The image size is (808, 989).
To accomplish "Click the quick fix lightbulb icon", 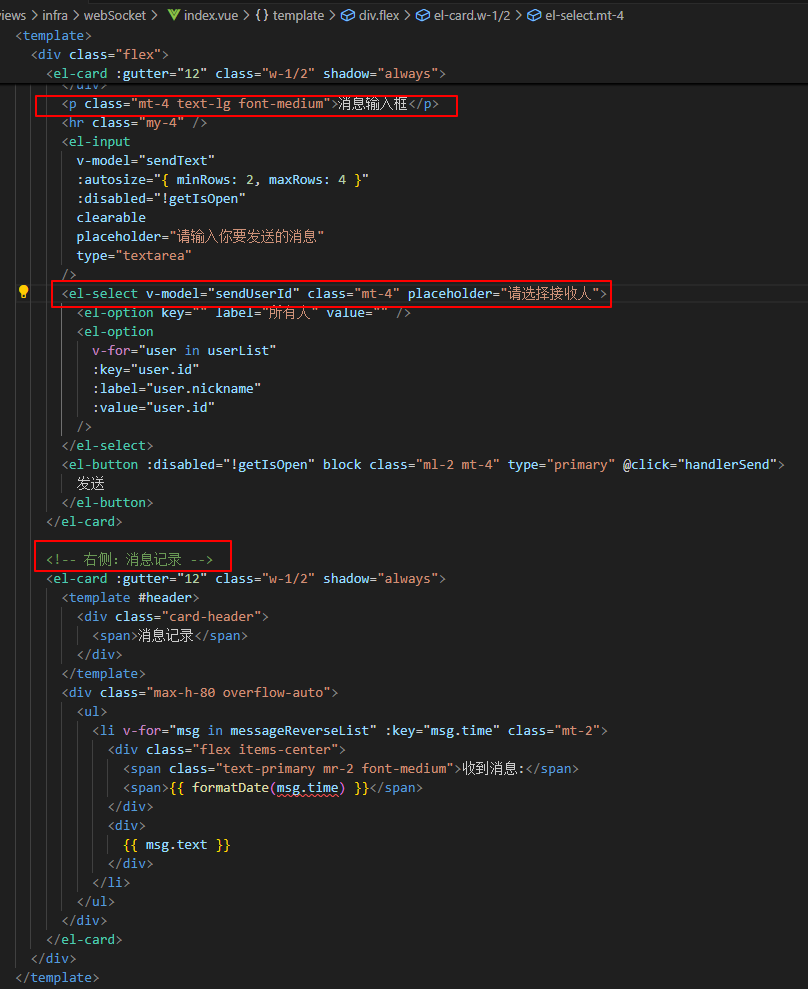I will (23, 292).
